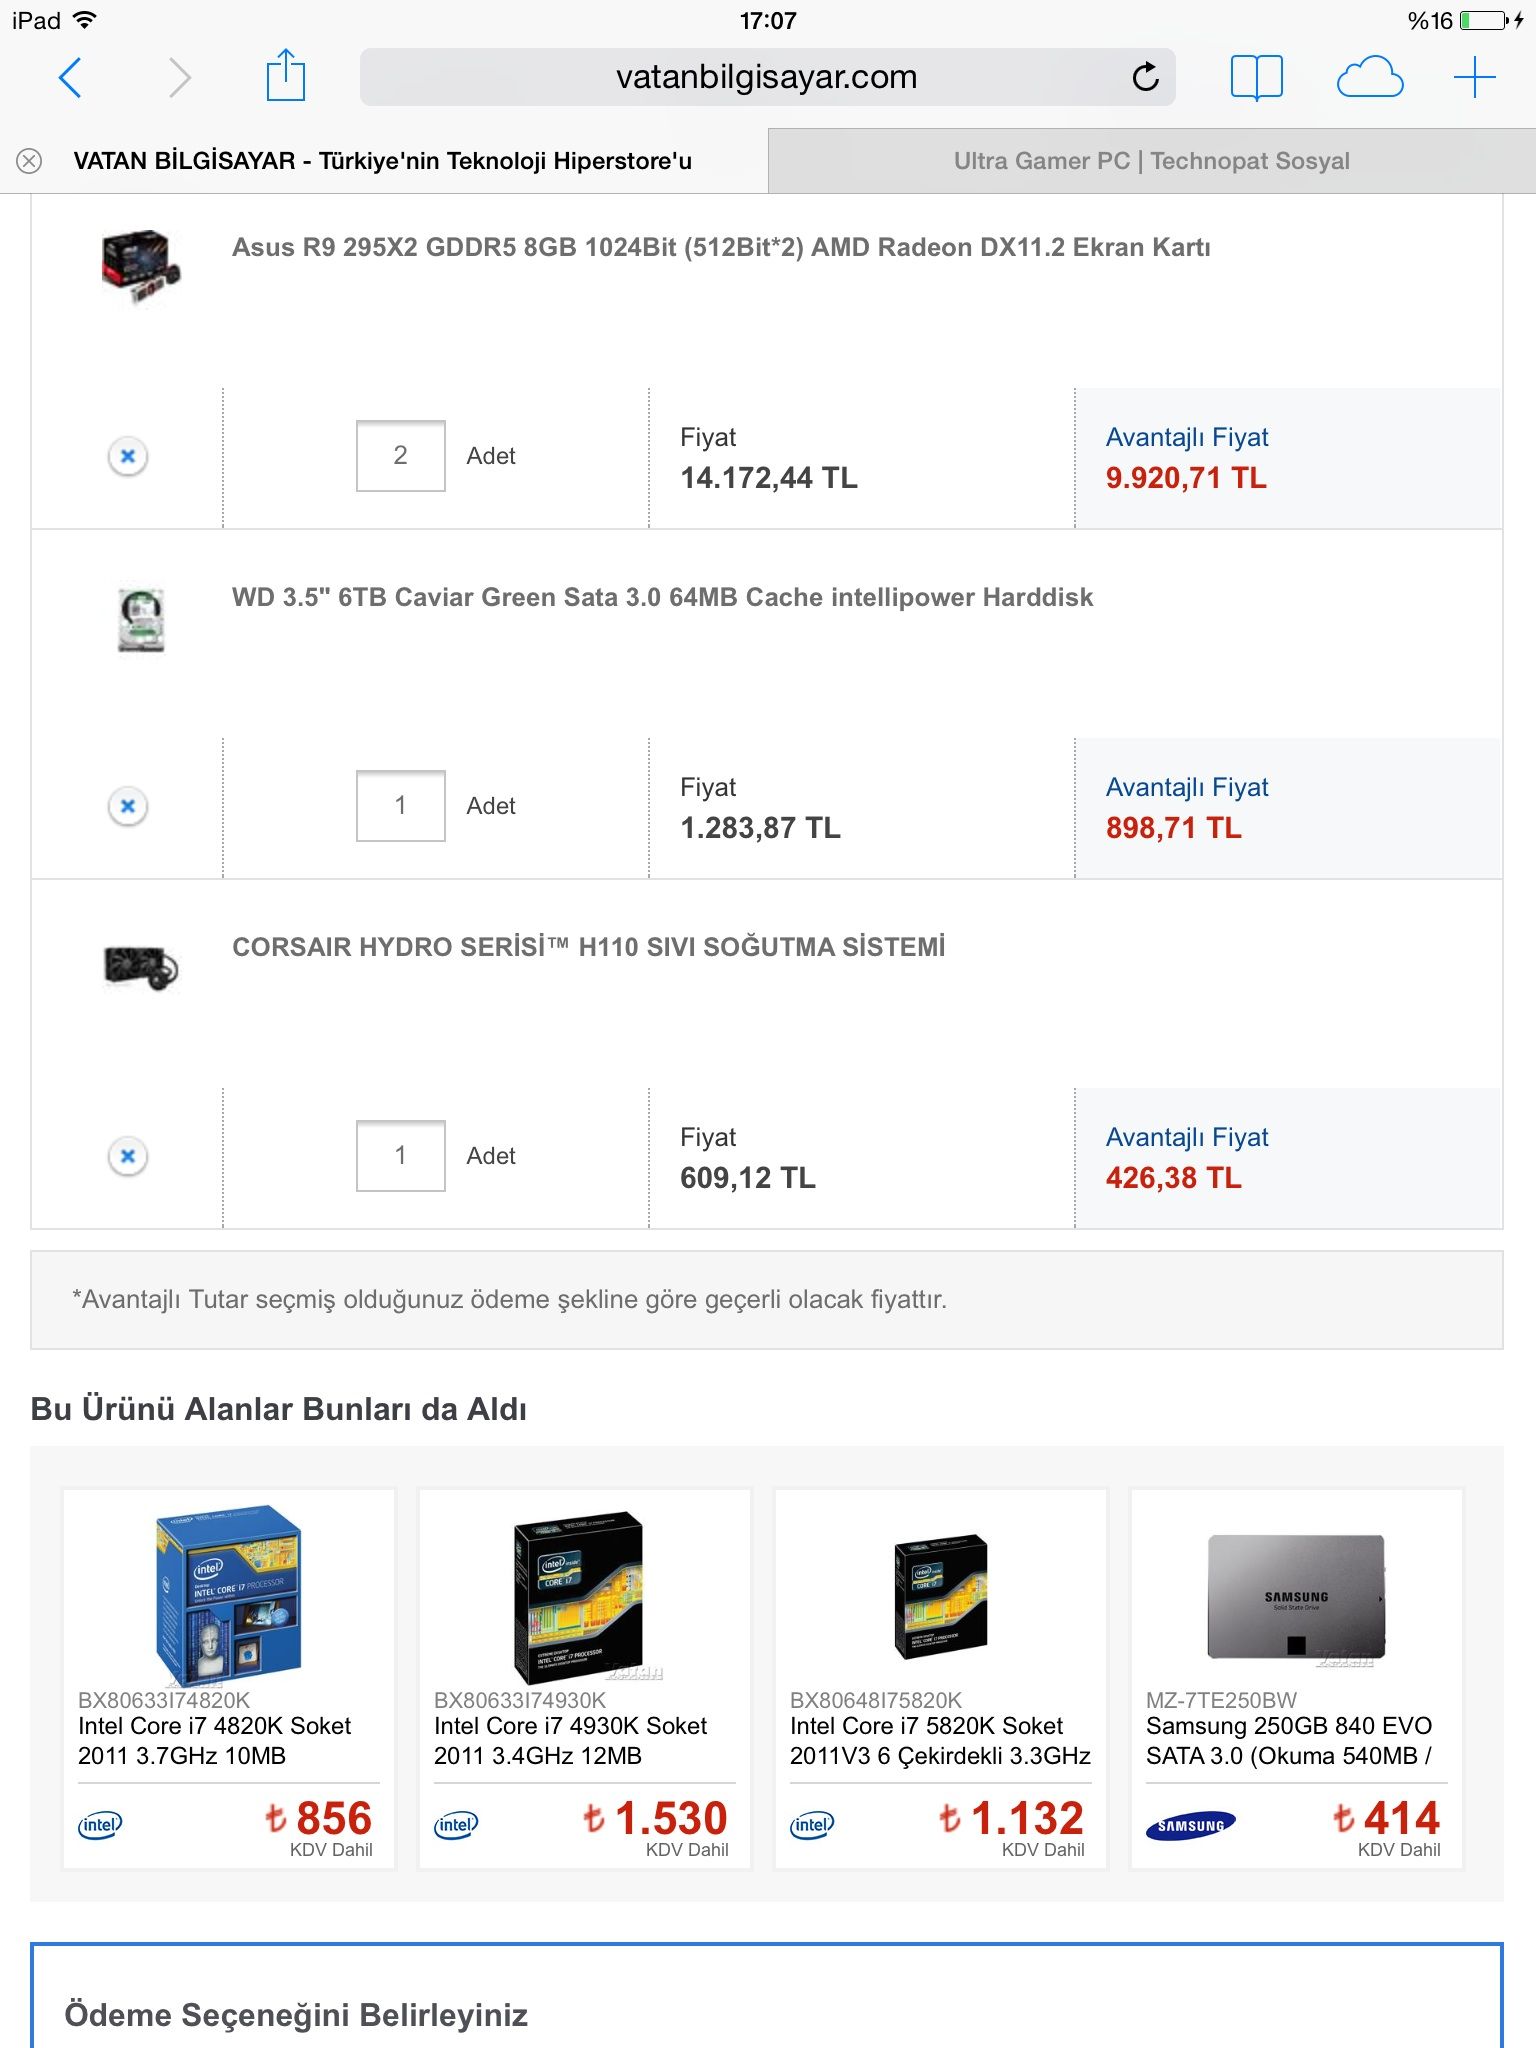This screenshot has height=2048, width=1536.
Task: Edit quantity field for Asus R9 295X2
Action: (400, 456)
